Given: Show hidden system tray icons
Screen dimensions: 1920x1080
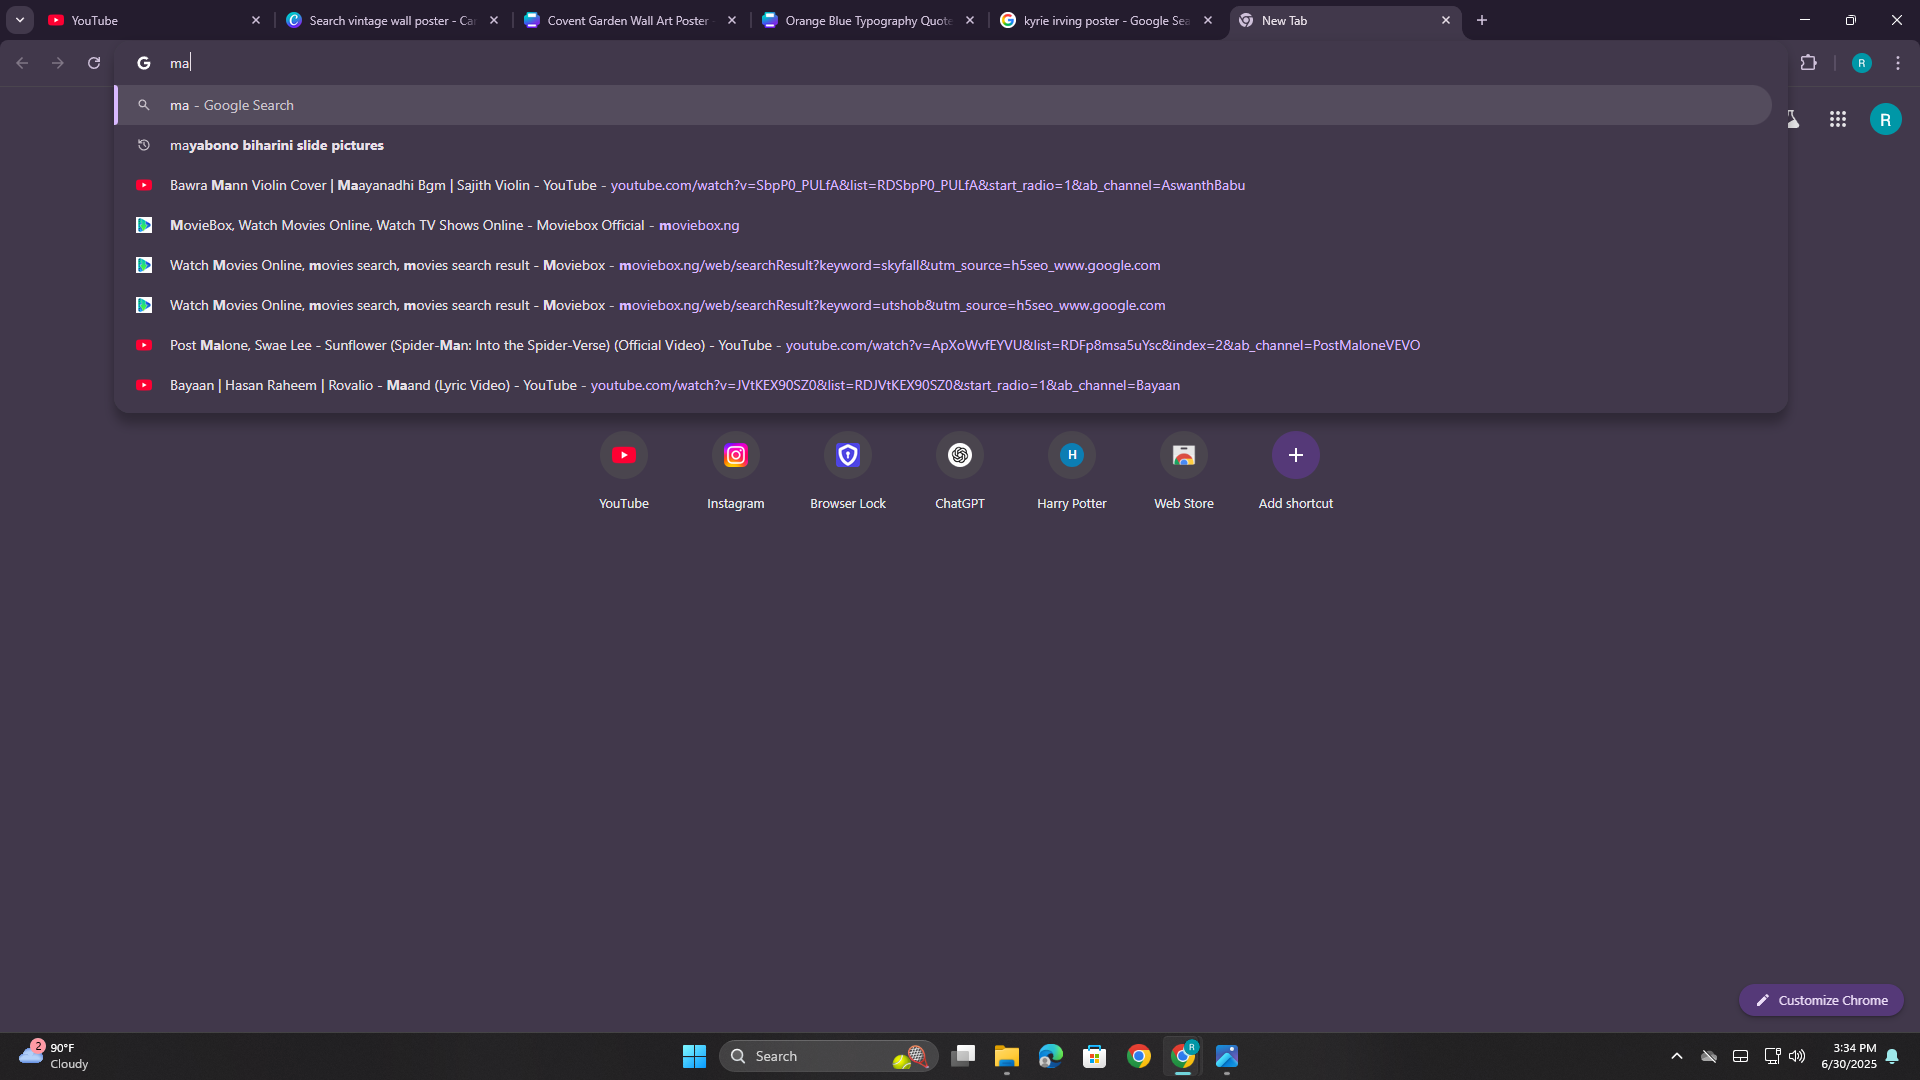Looking at the screenshot, I should 1677,1056.
